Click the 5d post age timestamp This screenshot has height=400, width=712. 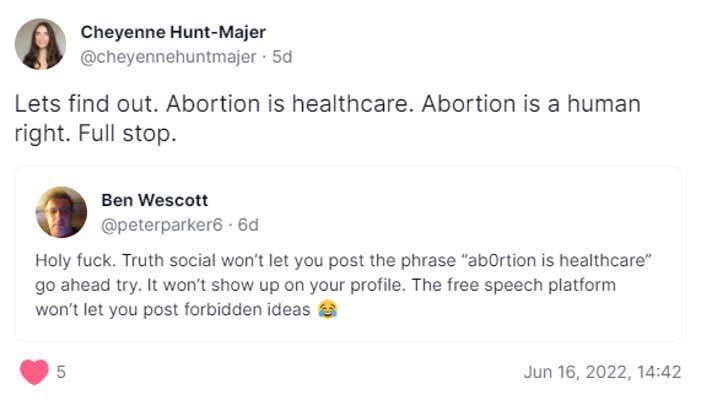282,57
